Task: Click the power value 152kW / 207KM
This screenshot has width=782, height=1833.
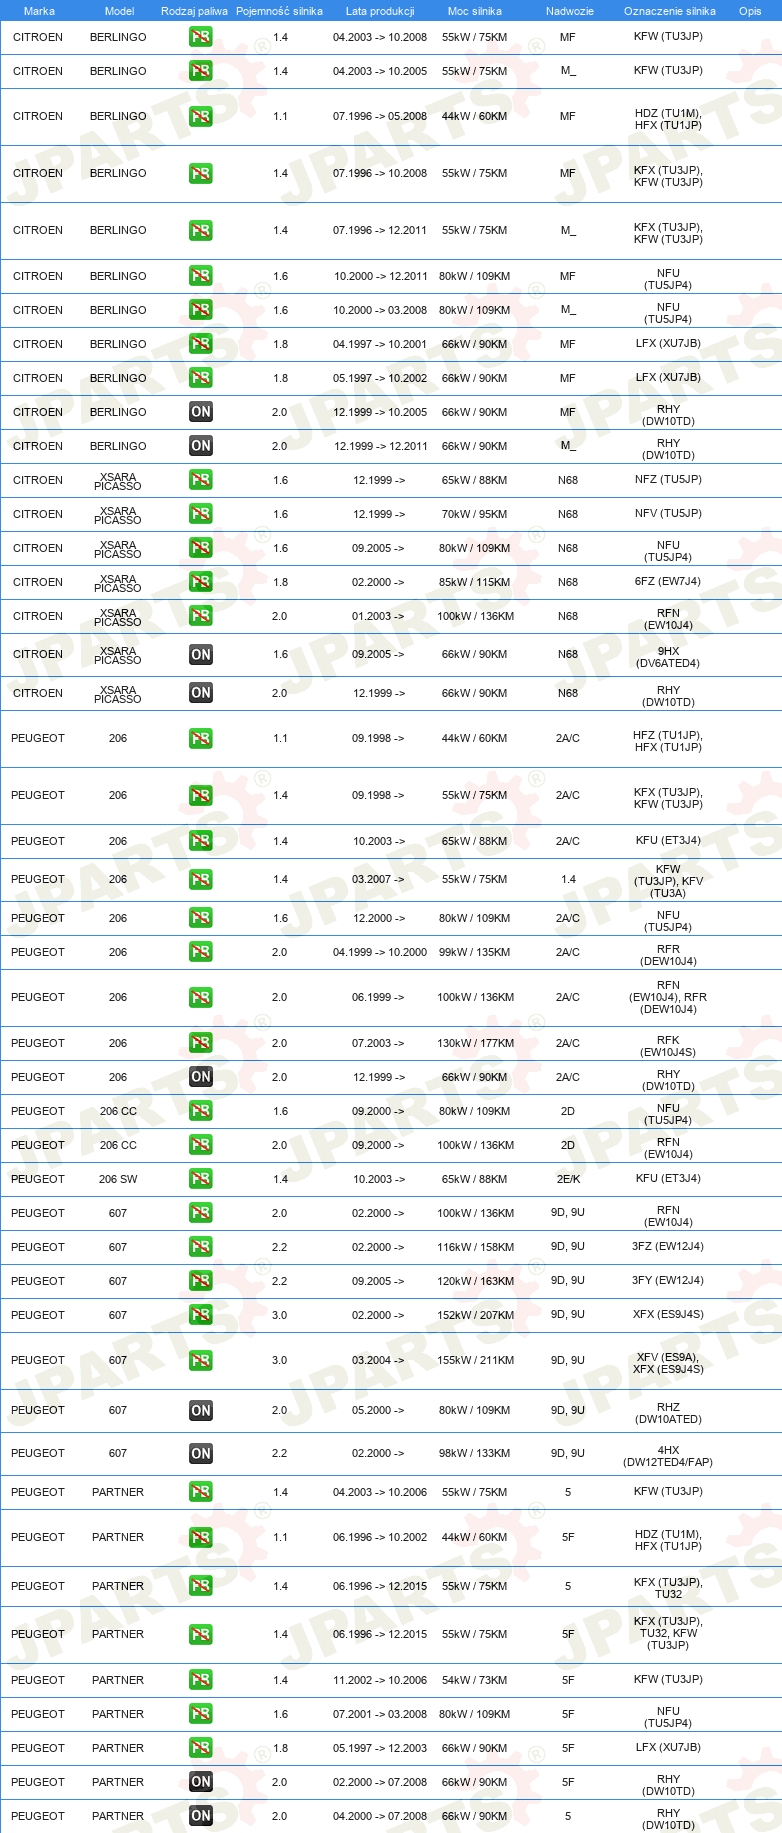Action: point(475,1315)
